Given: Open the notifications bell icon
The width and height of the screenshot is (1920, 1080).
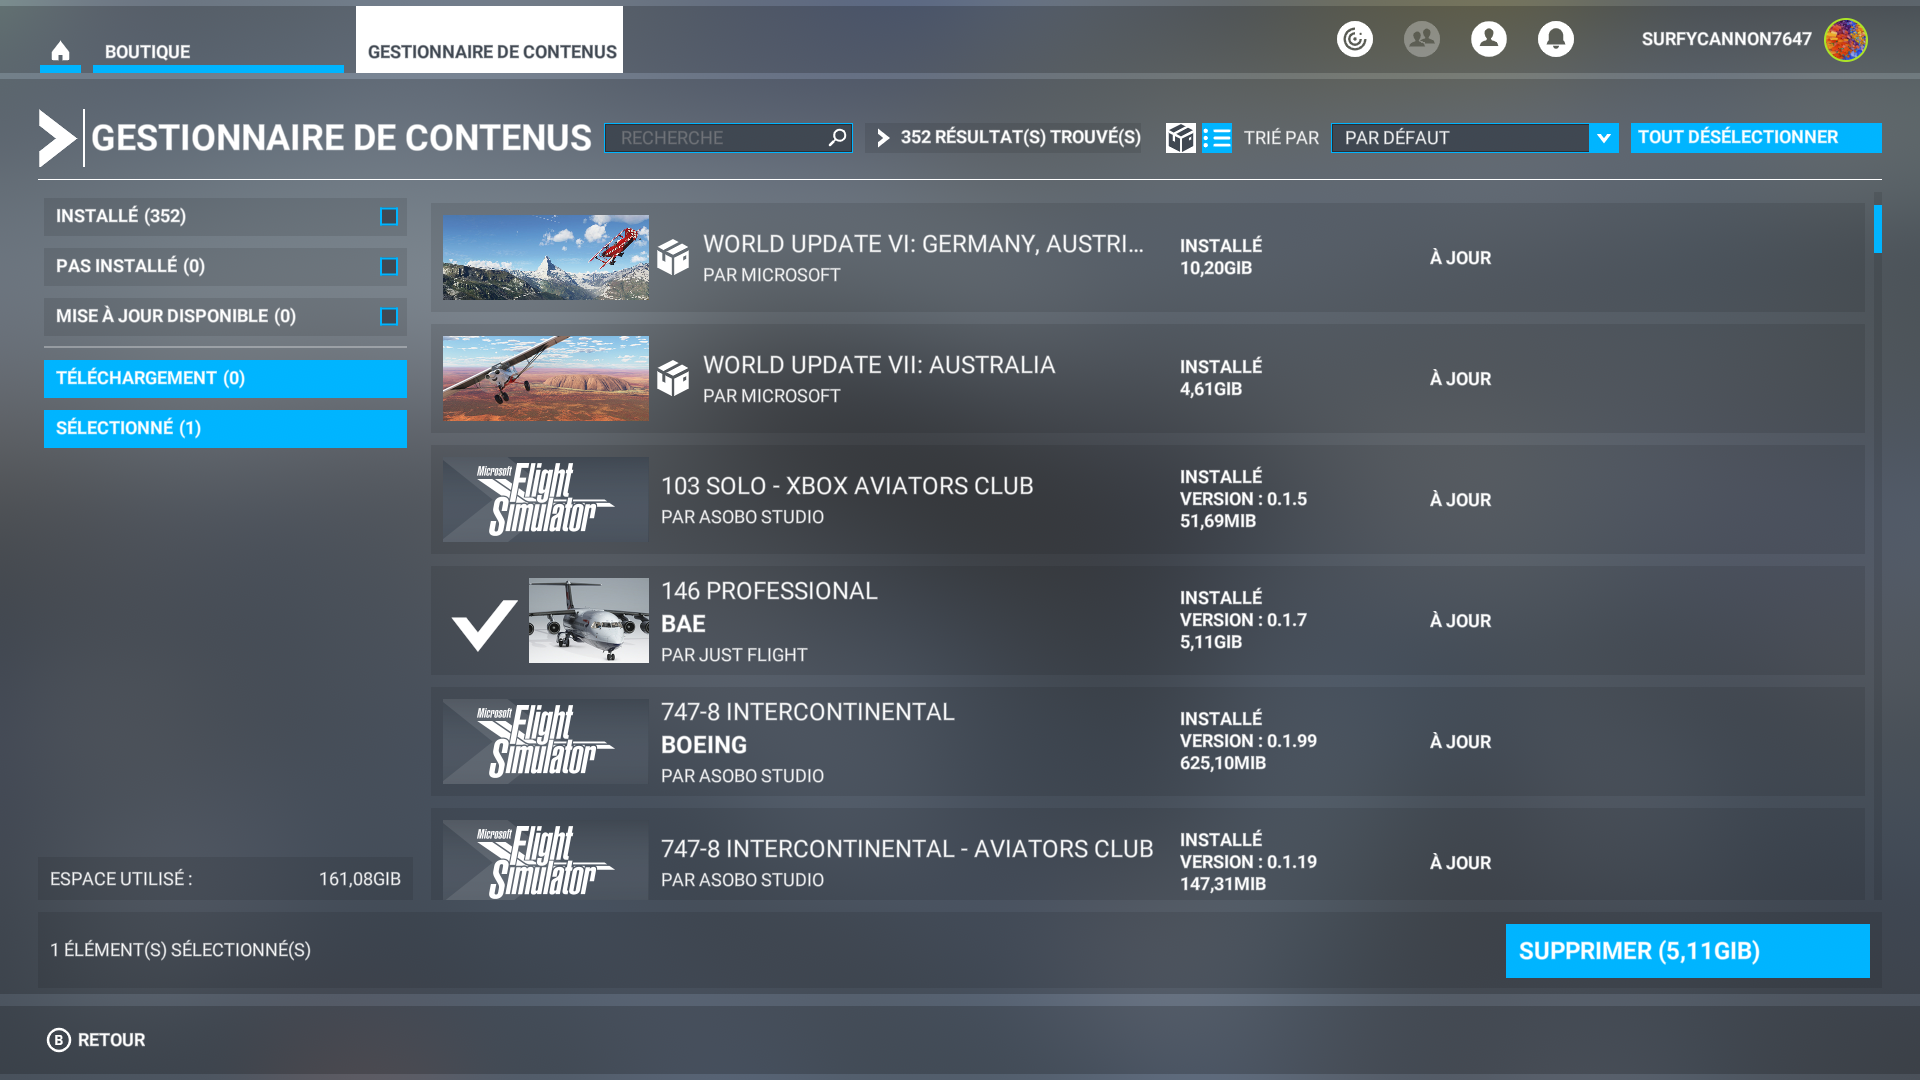Looking at the screenshot, I should coord(1555,39).
